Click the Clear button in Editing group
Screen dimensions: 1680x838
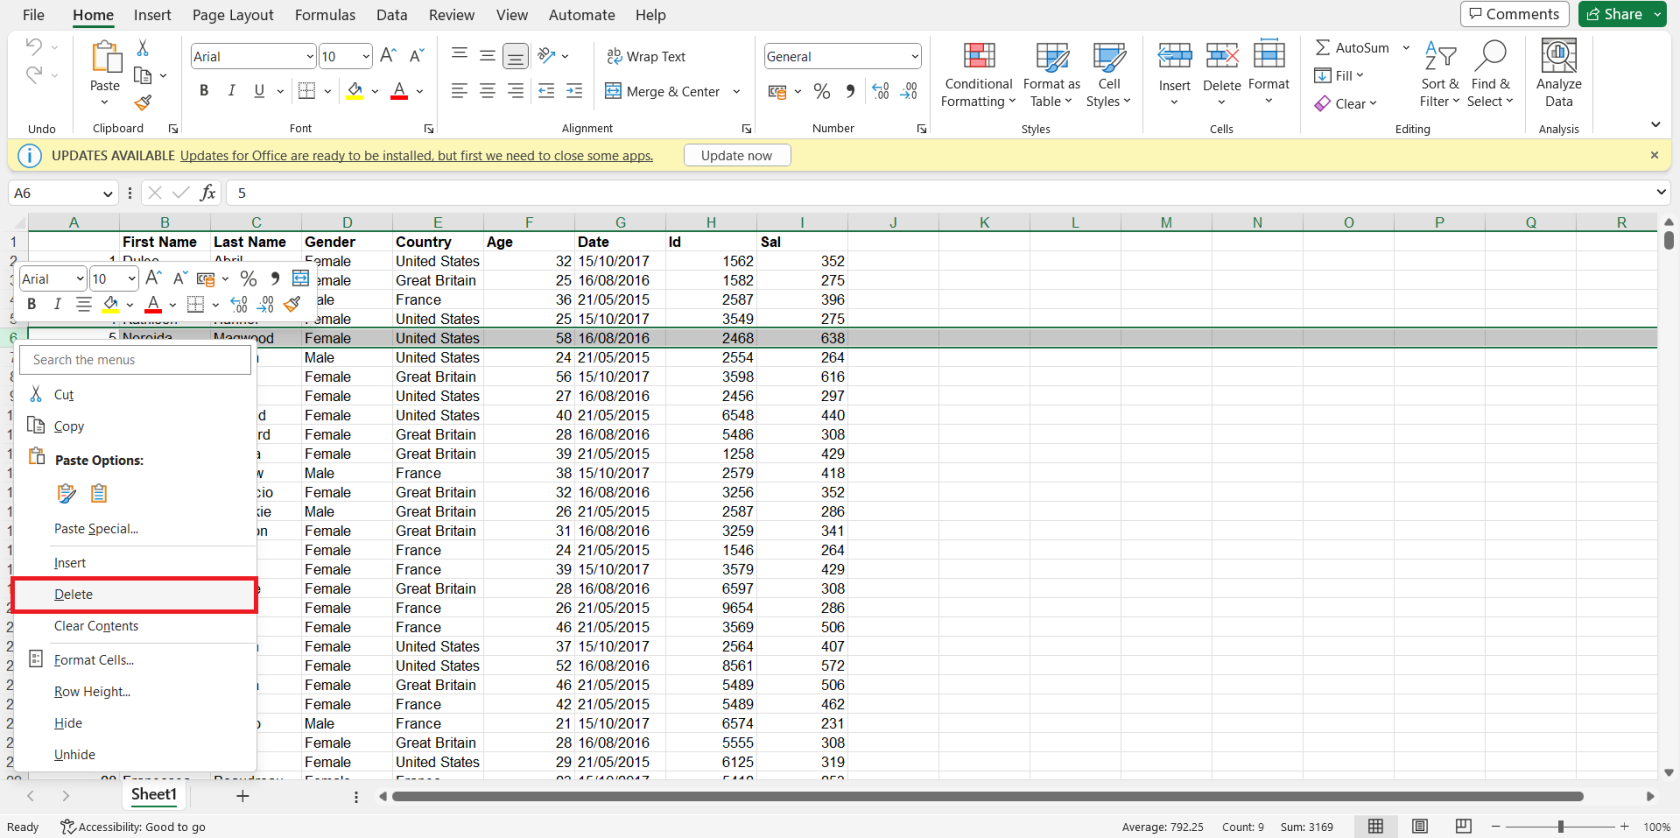click(1346, 103)
